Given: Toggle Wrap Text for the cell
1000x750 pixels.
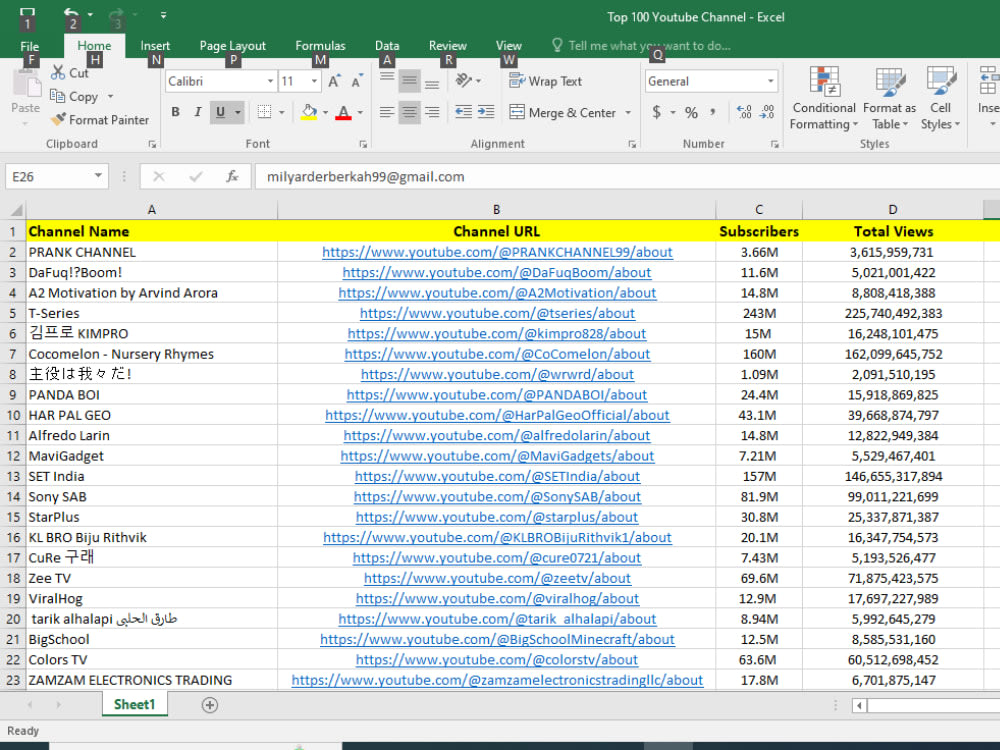Looking at the screenshot, I should point(545,81).
